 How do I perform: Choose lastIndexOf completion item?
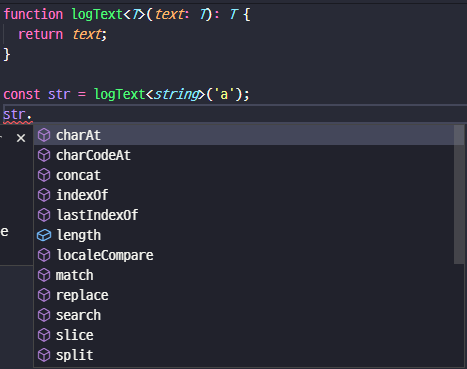(249, 215)
